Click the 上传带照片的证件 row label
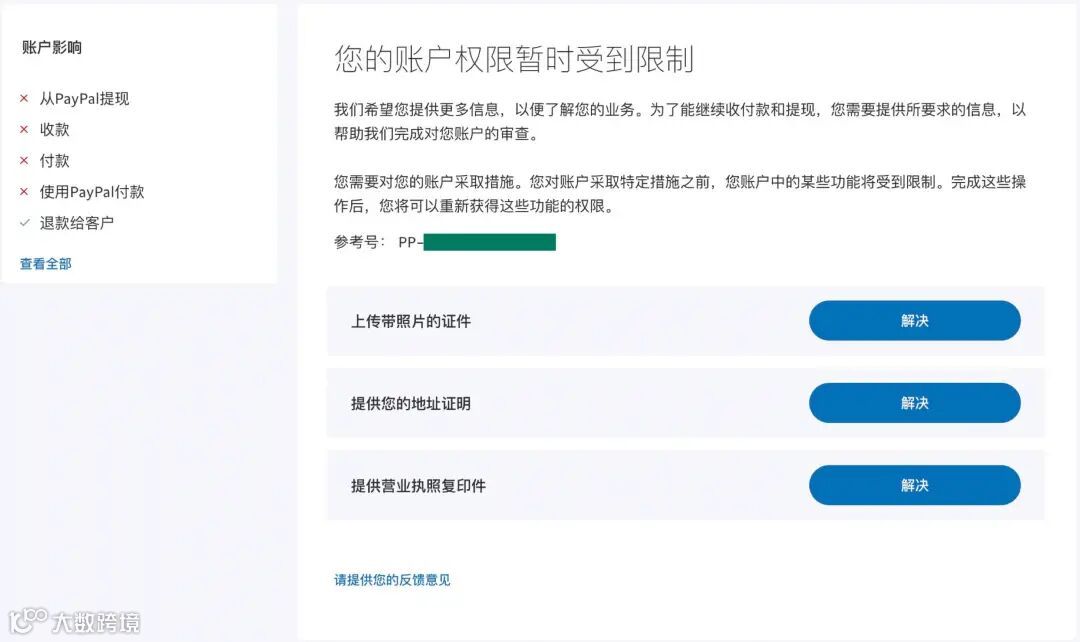Viewport: 1080px width, 642px height. pos(410,322)
